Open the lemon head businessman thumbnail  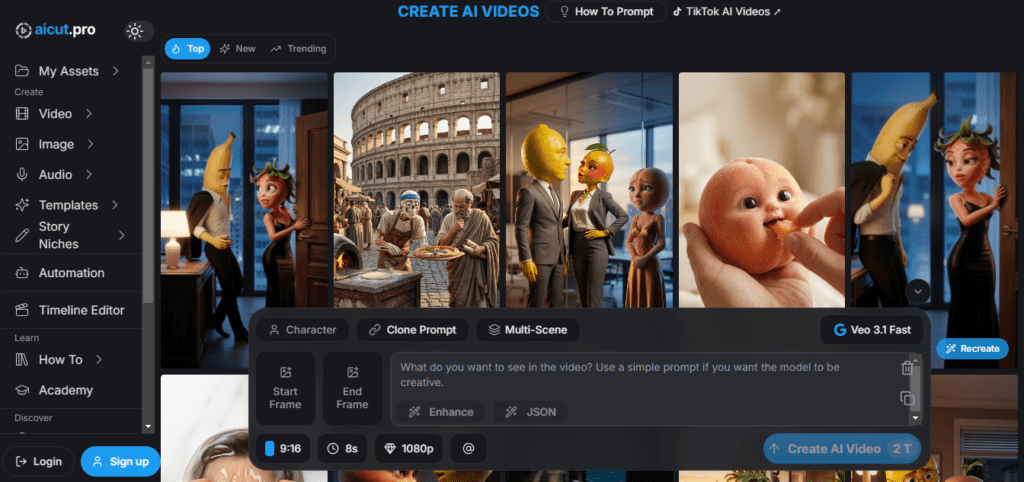point(589,189)
